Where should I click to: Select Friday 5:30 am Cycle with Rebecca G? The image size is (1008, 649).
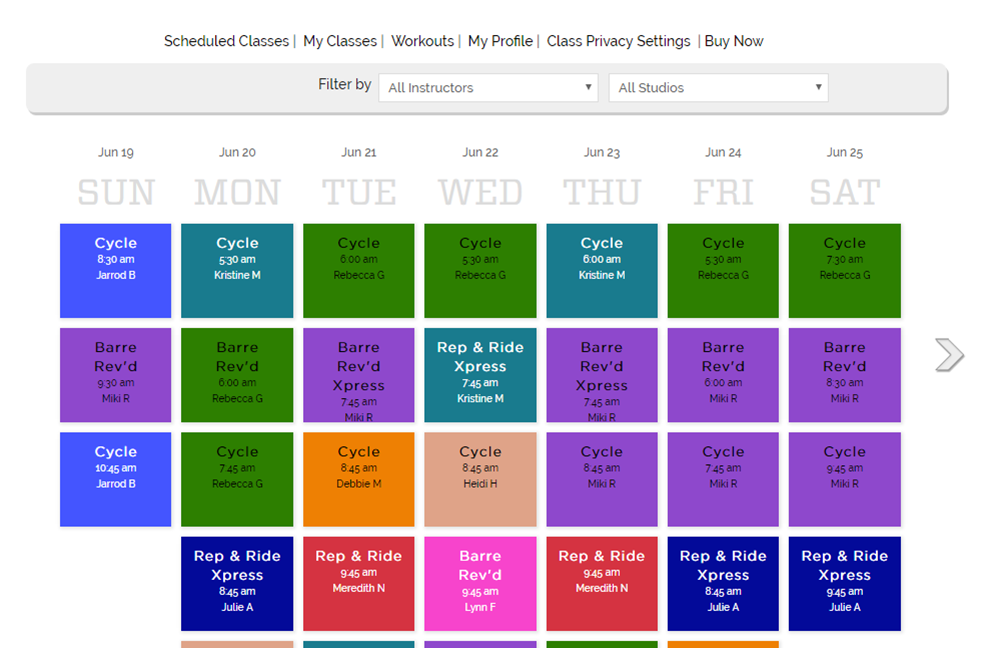pos(723,271)
